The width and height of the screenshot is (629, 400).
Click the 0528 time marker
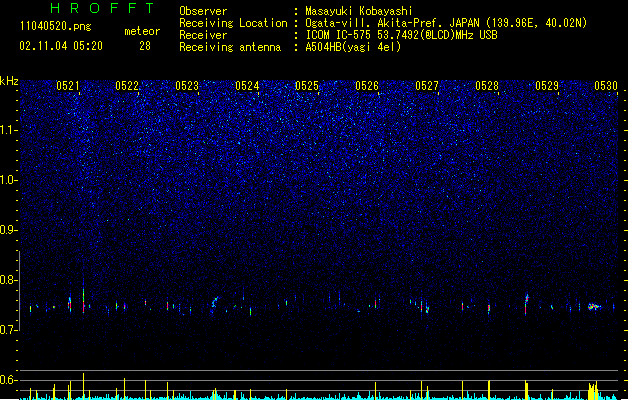(487, 86)
